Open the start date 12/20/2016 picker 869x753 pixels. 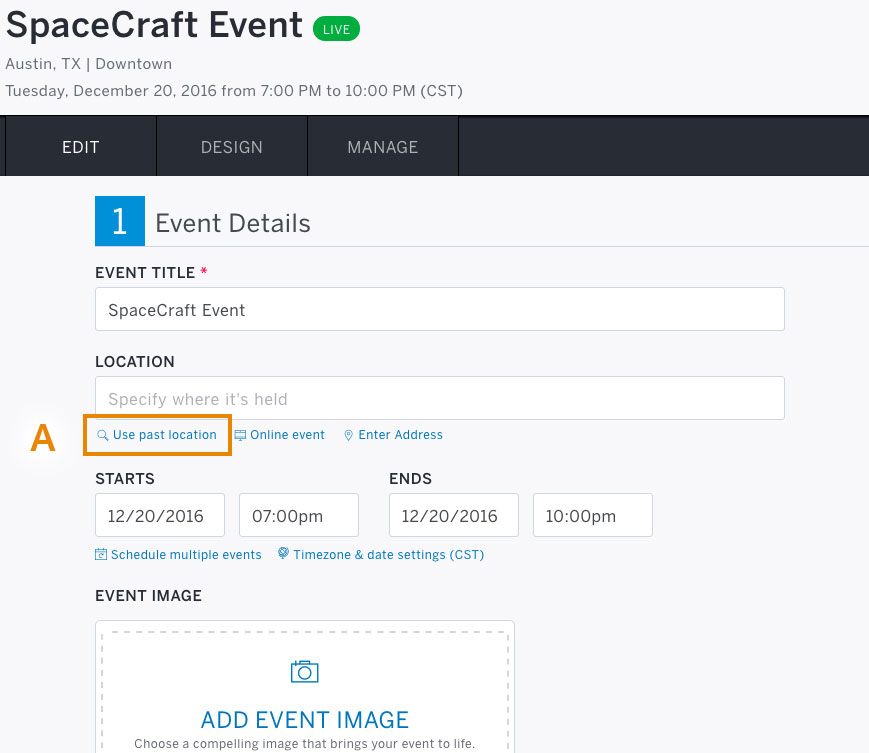[160, 515]
